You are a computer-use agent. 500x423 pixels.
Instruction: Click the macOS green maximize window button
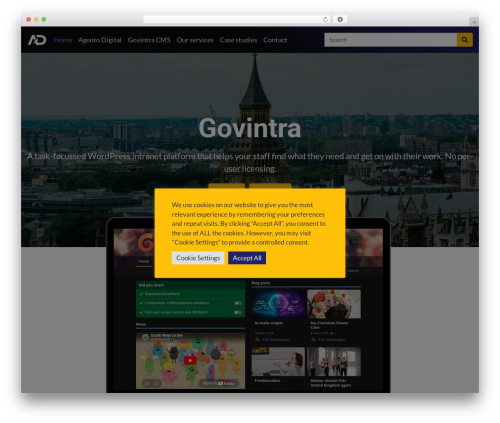pos(44,19)
